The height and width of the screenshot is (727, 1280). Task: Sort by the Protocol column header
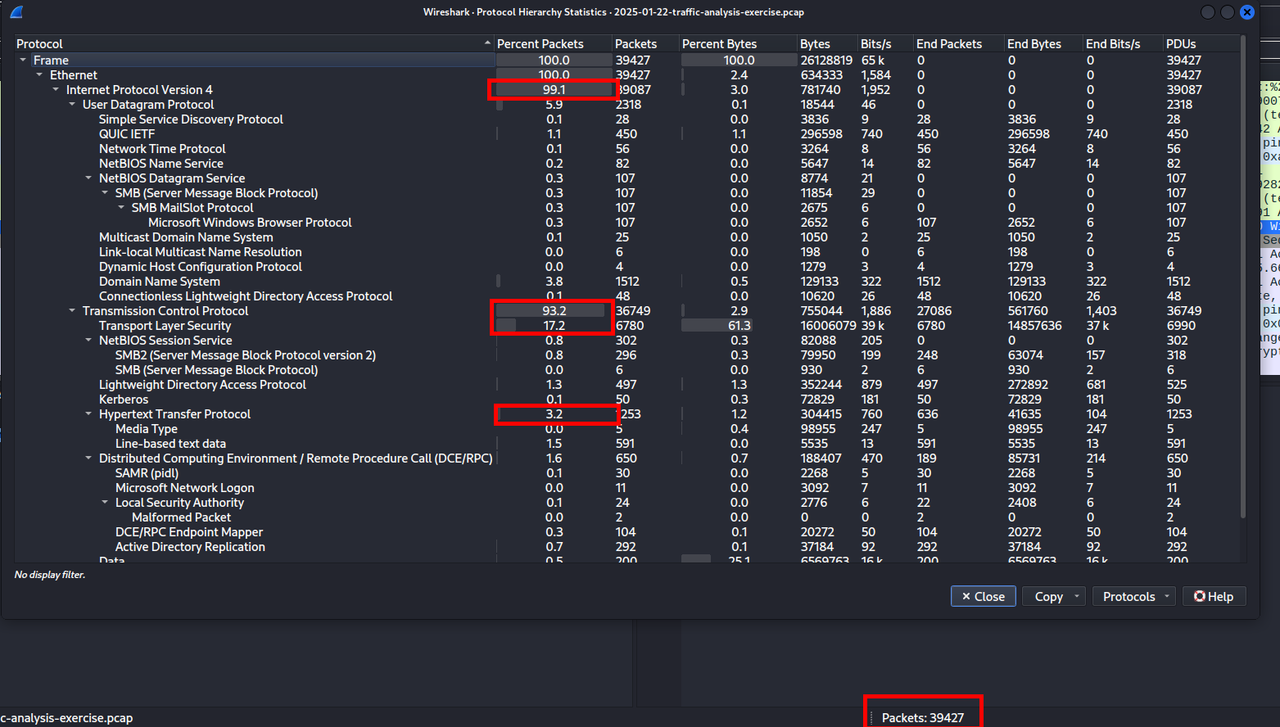pos(254,44)
